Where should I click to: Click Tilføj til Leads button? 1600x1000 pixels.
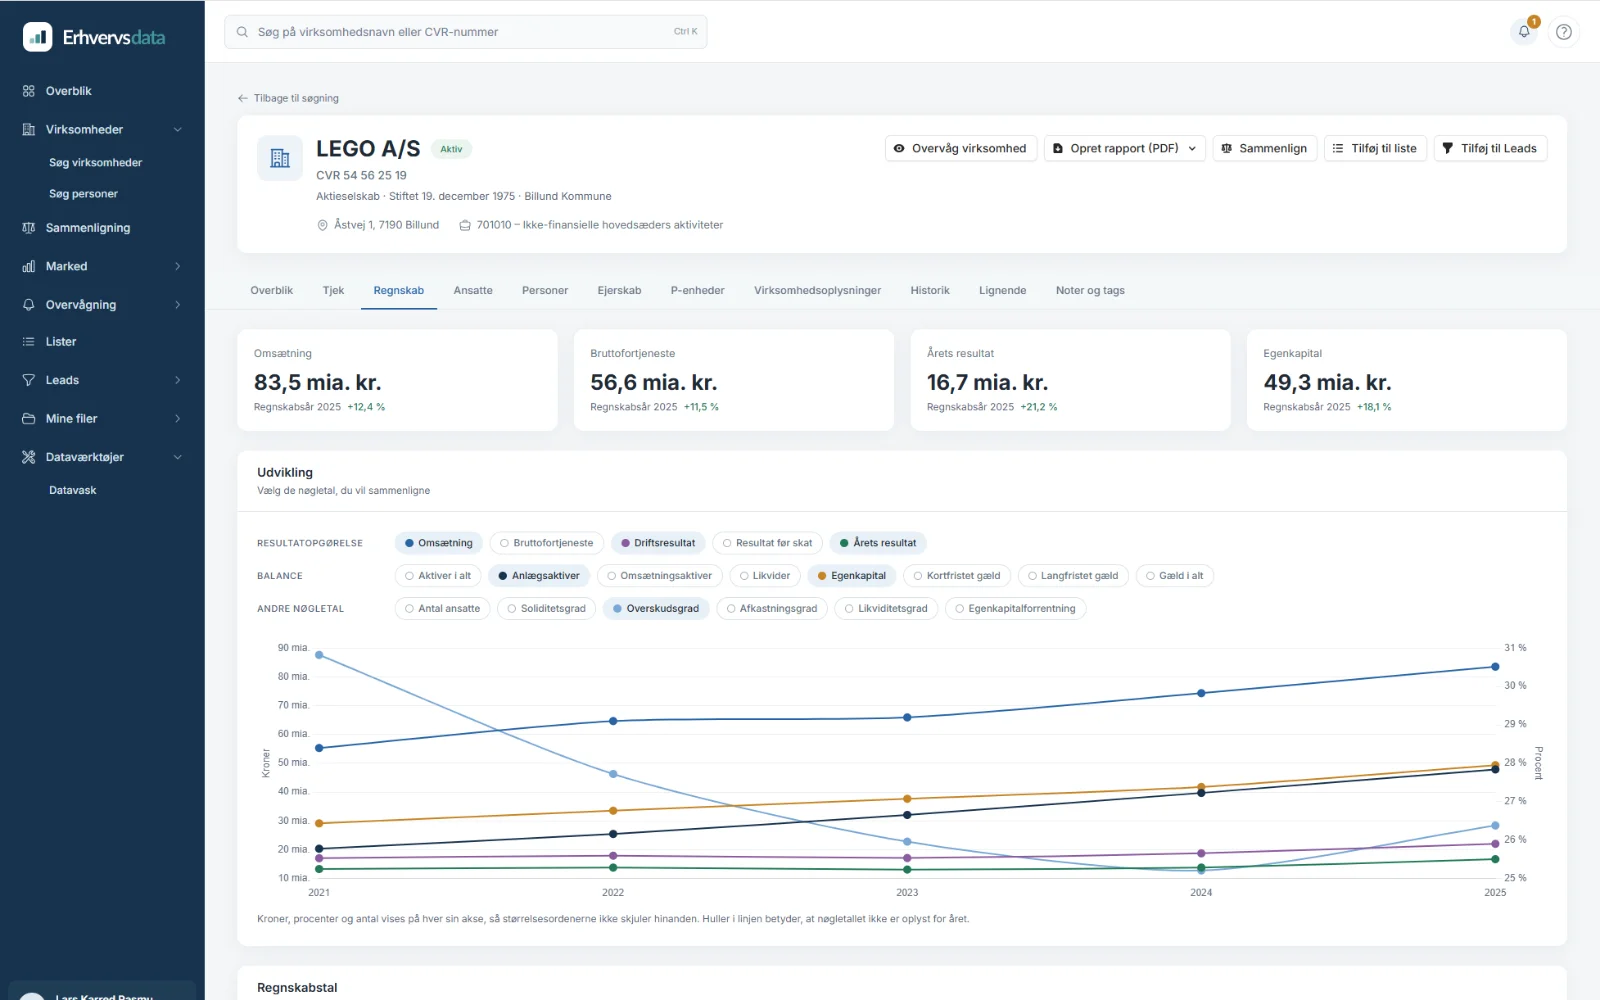click(x=1490, y=148)
